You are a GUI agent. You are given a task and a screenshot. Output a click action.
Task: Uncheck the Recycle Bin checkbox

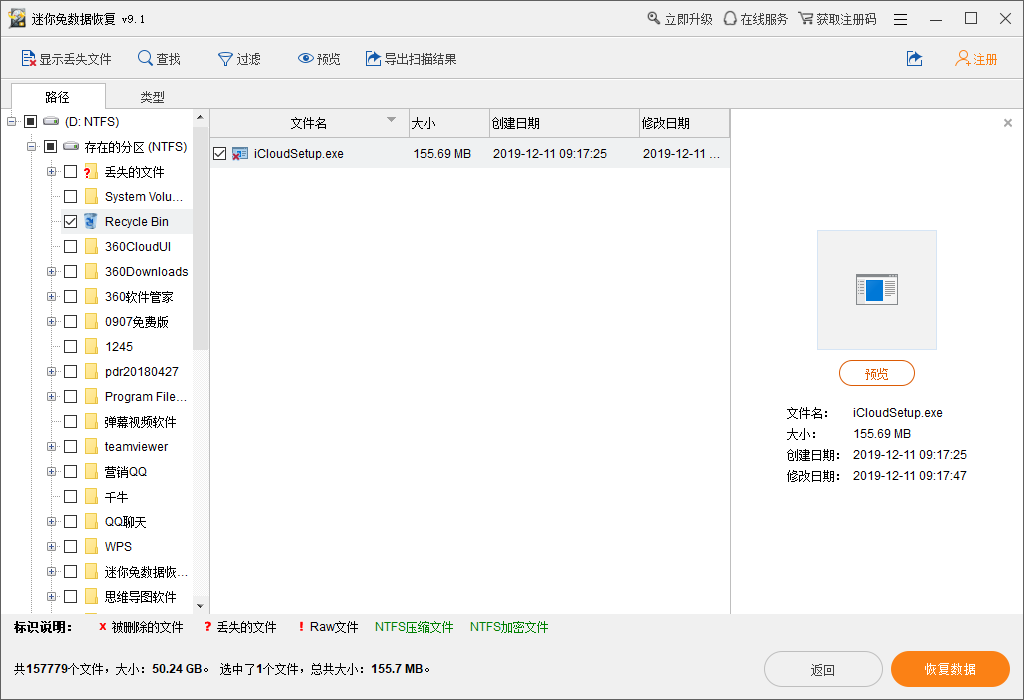71,221
